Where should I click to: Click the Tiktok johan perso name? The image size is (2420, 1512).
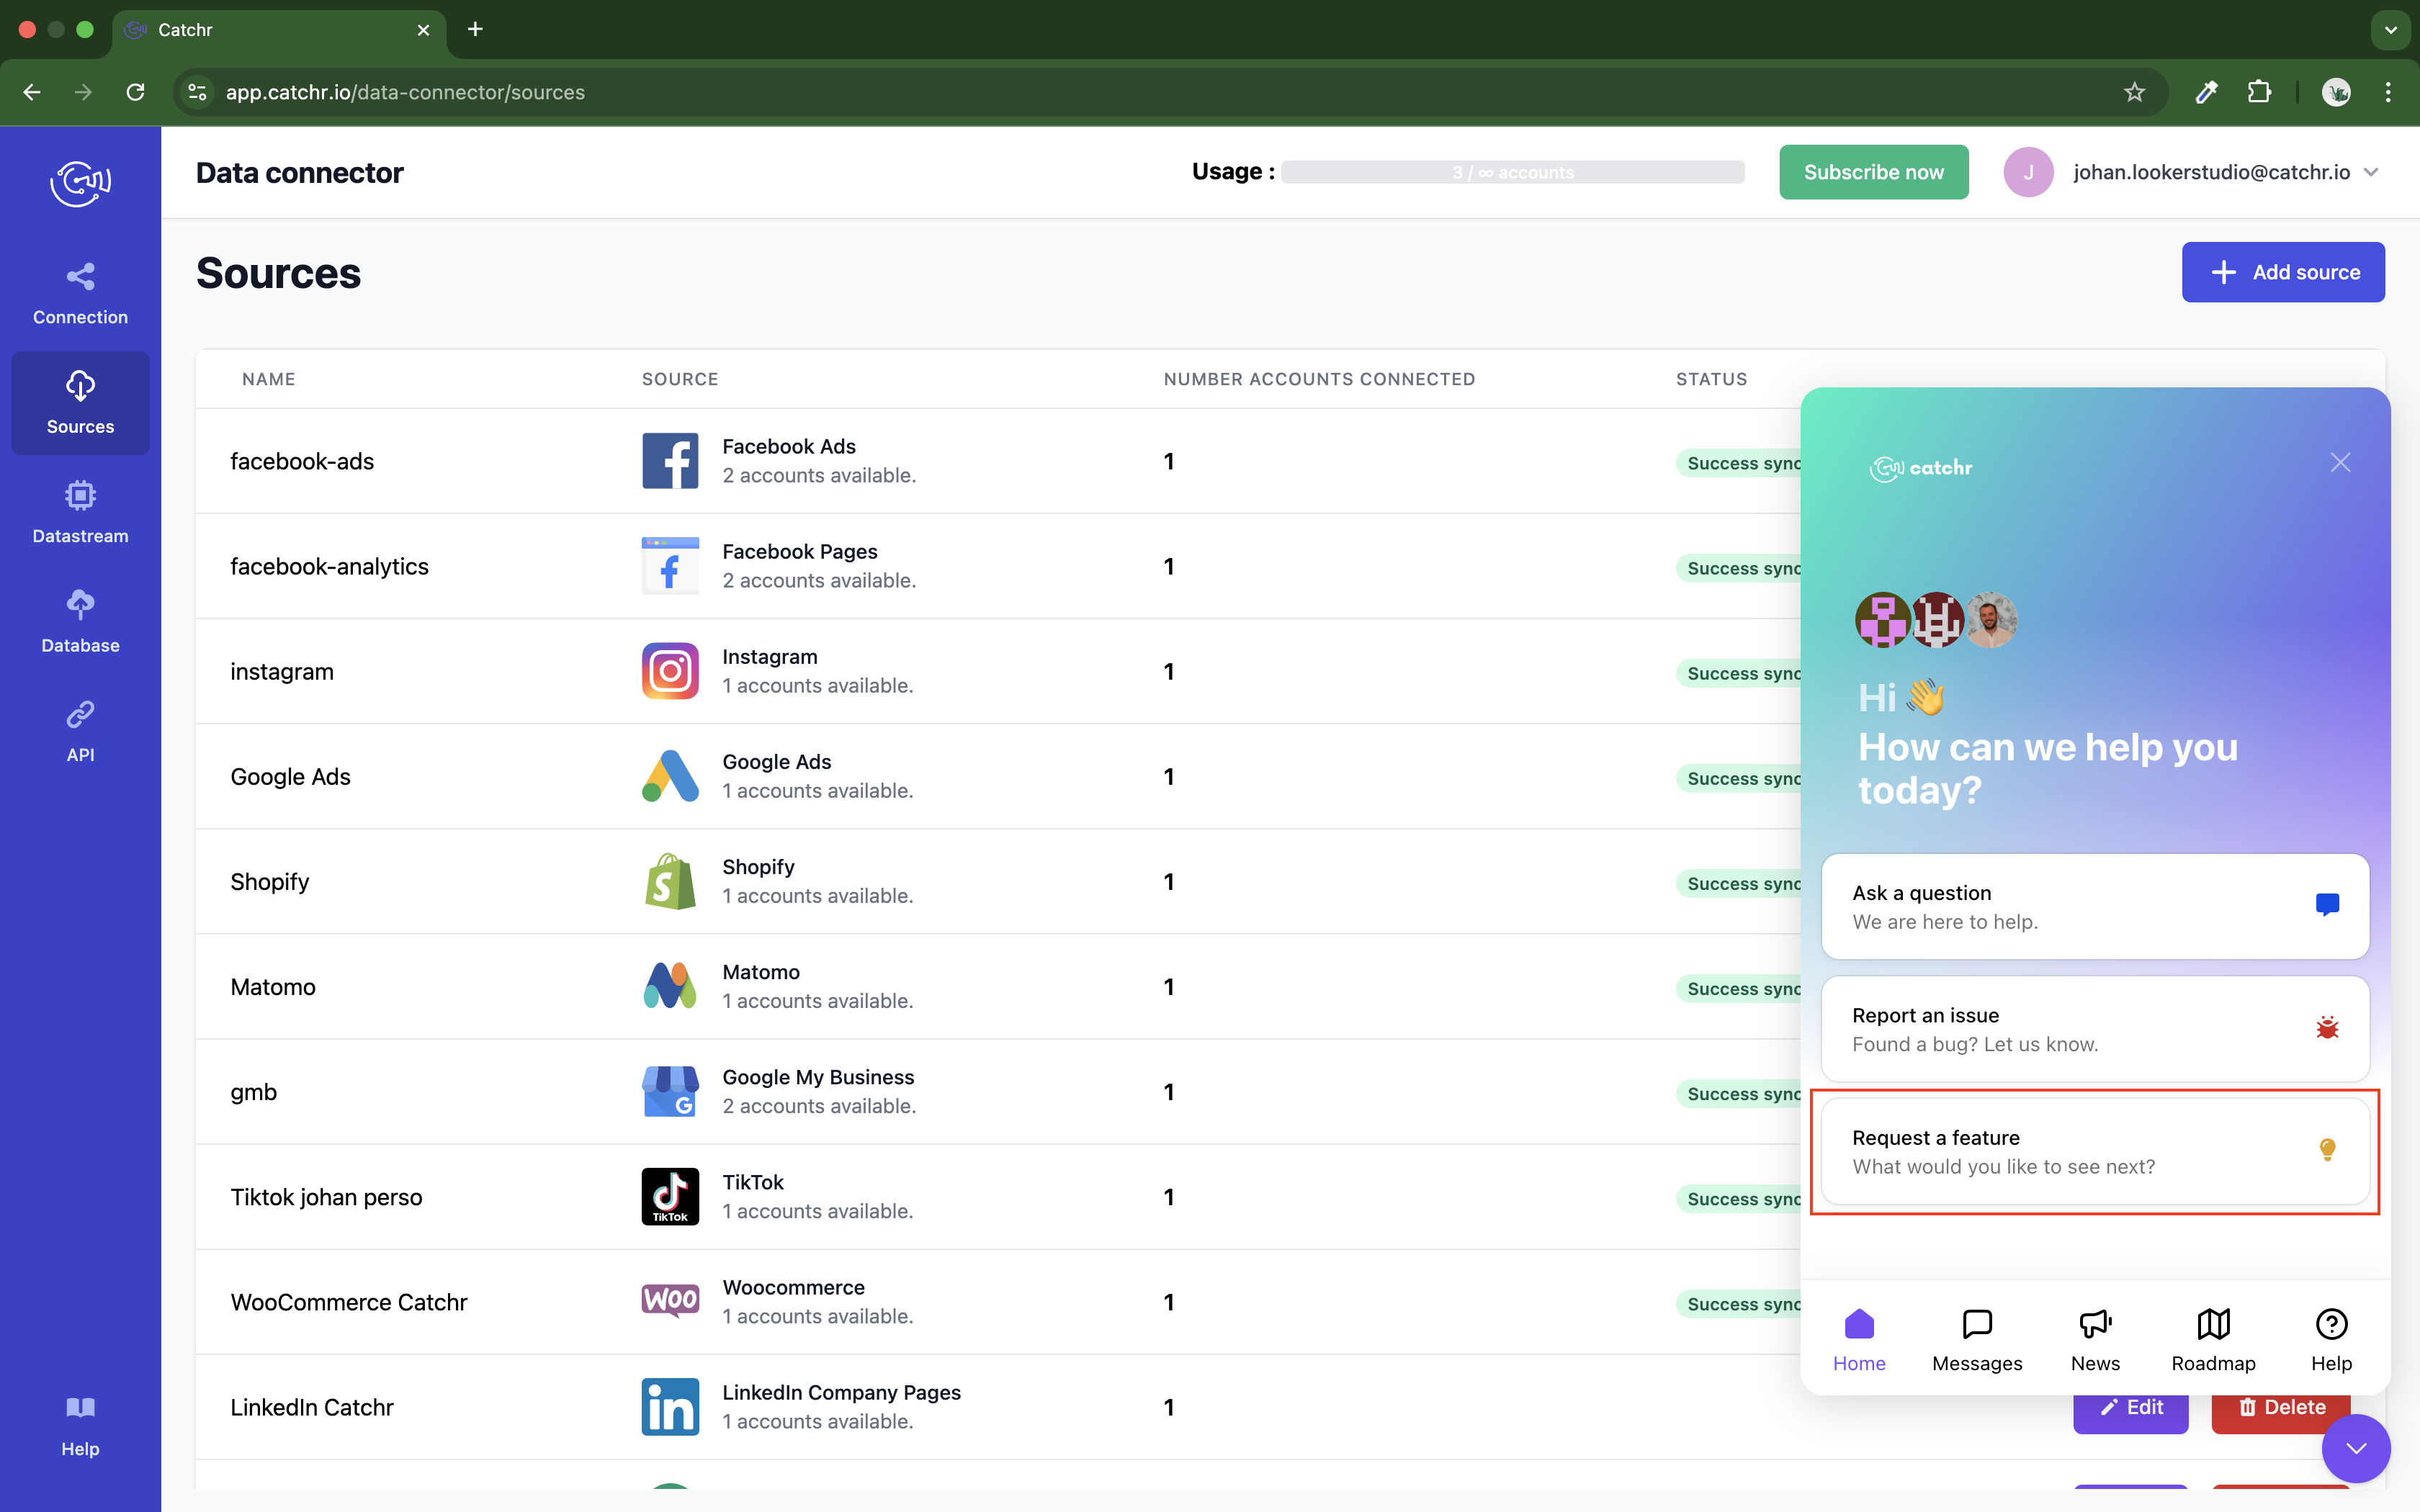326,1196
